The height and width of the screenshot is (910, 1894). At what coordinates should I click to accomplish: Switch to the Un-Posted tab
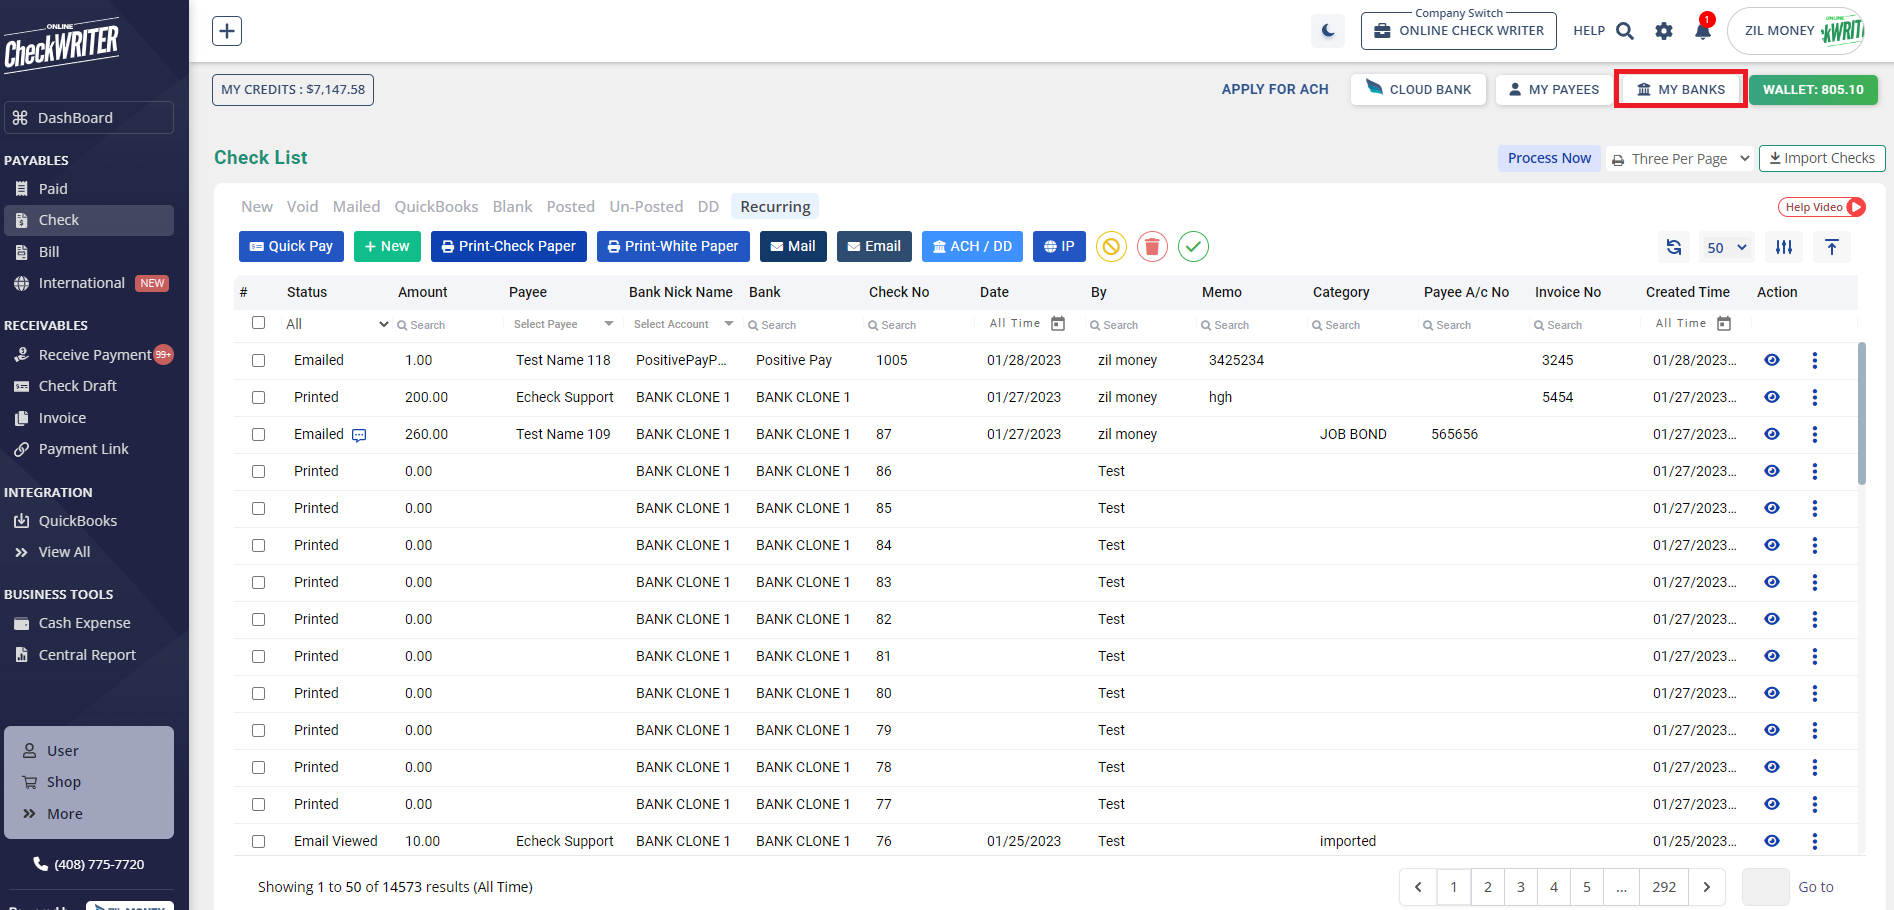[x=646, y=207]
